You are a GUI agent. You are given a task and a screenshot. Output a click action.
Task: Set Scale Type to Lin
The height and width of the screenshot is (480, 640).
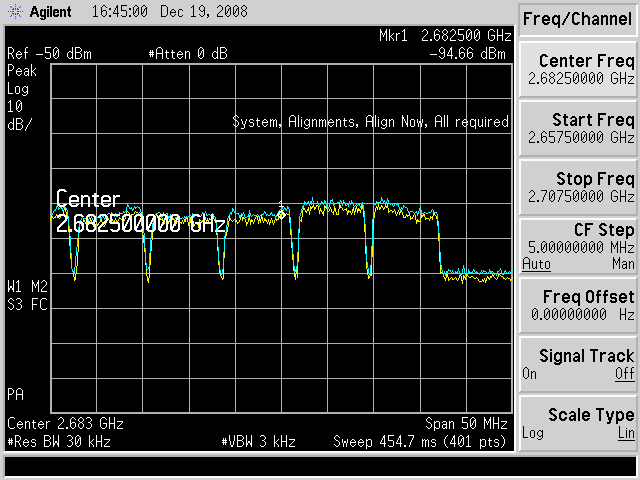tap(626, 433)
